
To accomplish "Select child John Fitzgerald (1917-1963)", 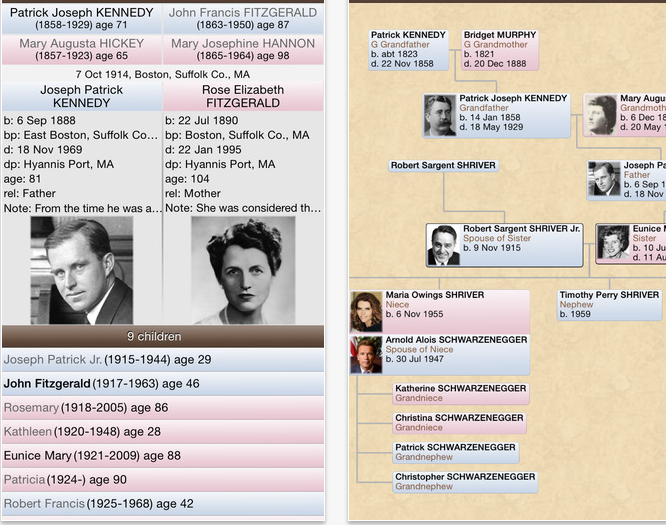I will [163, 384].
